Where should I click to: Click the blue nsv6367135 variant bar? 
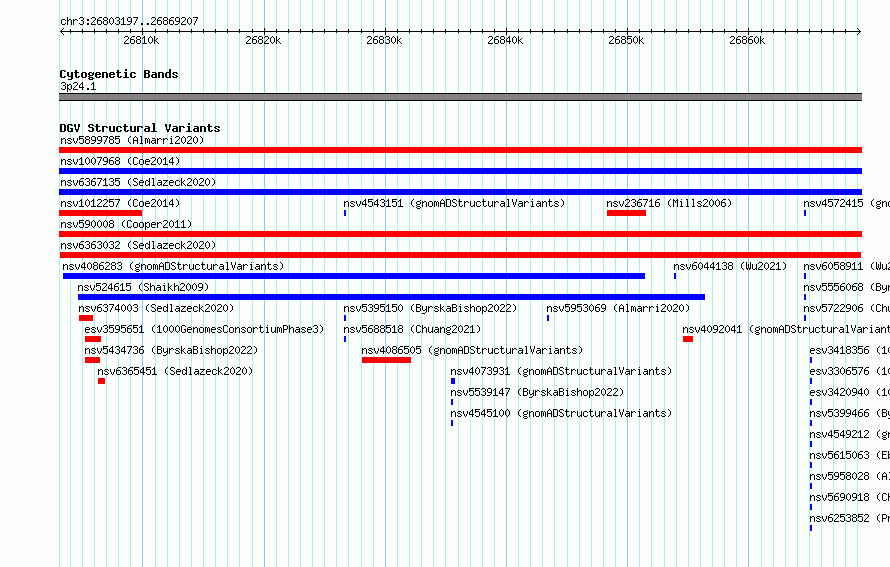click(460, 192)
